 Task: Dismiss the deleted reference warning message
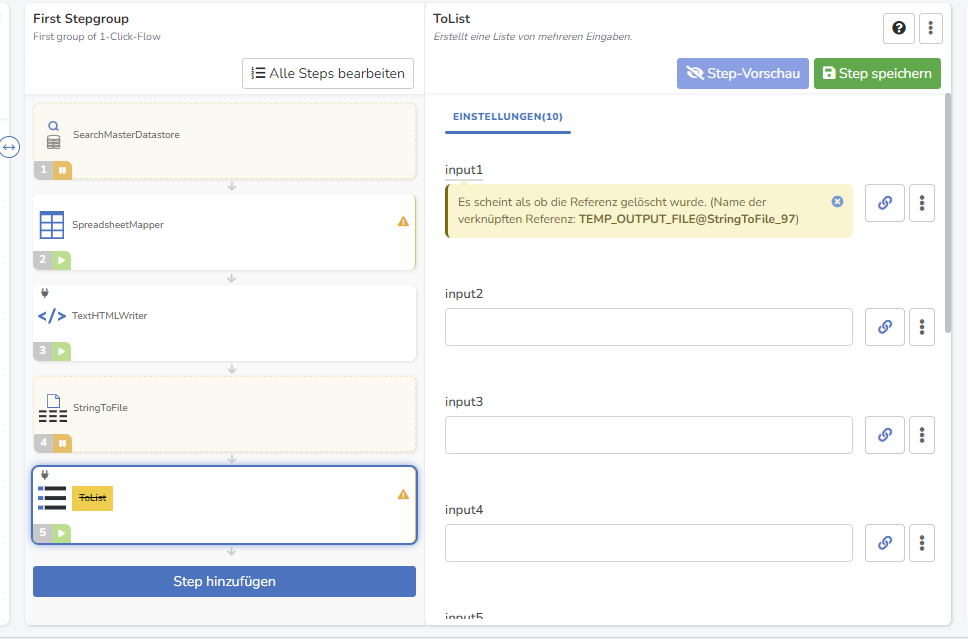pyautogui.click(x=837, y=201)
